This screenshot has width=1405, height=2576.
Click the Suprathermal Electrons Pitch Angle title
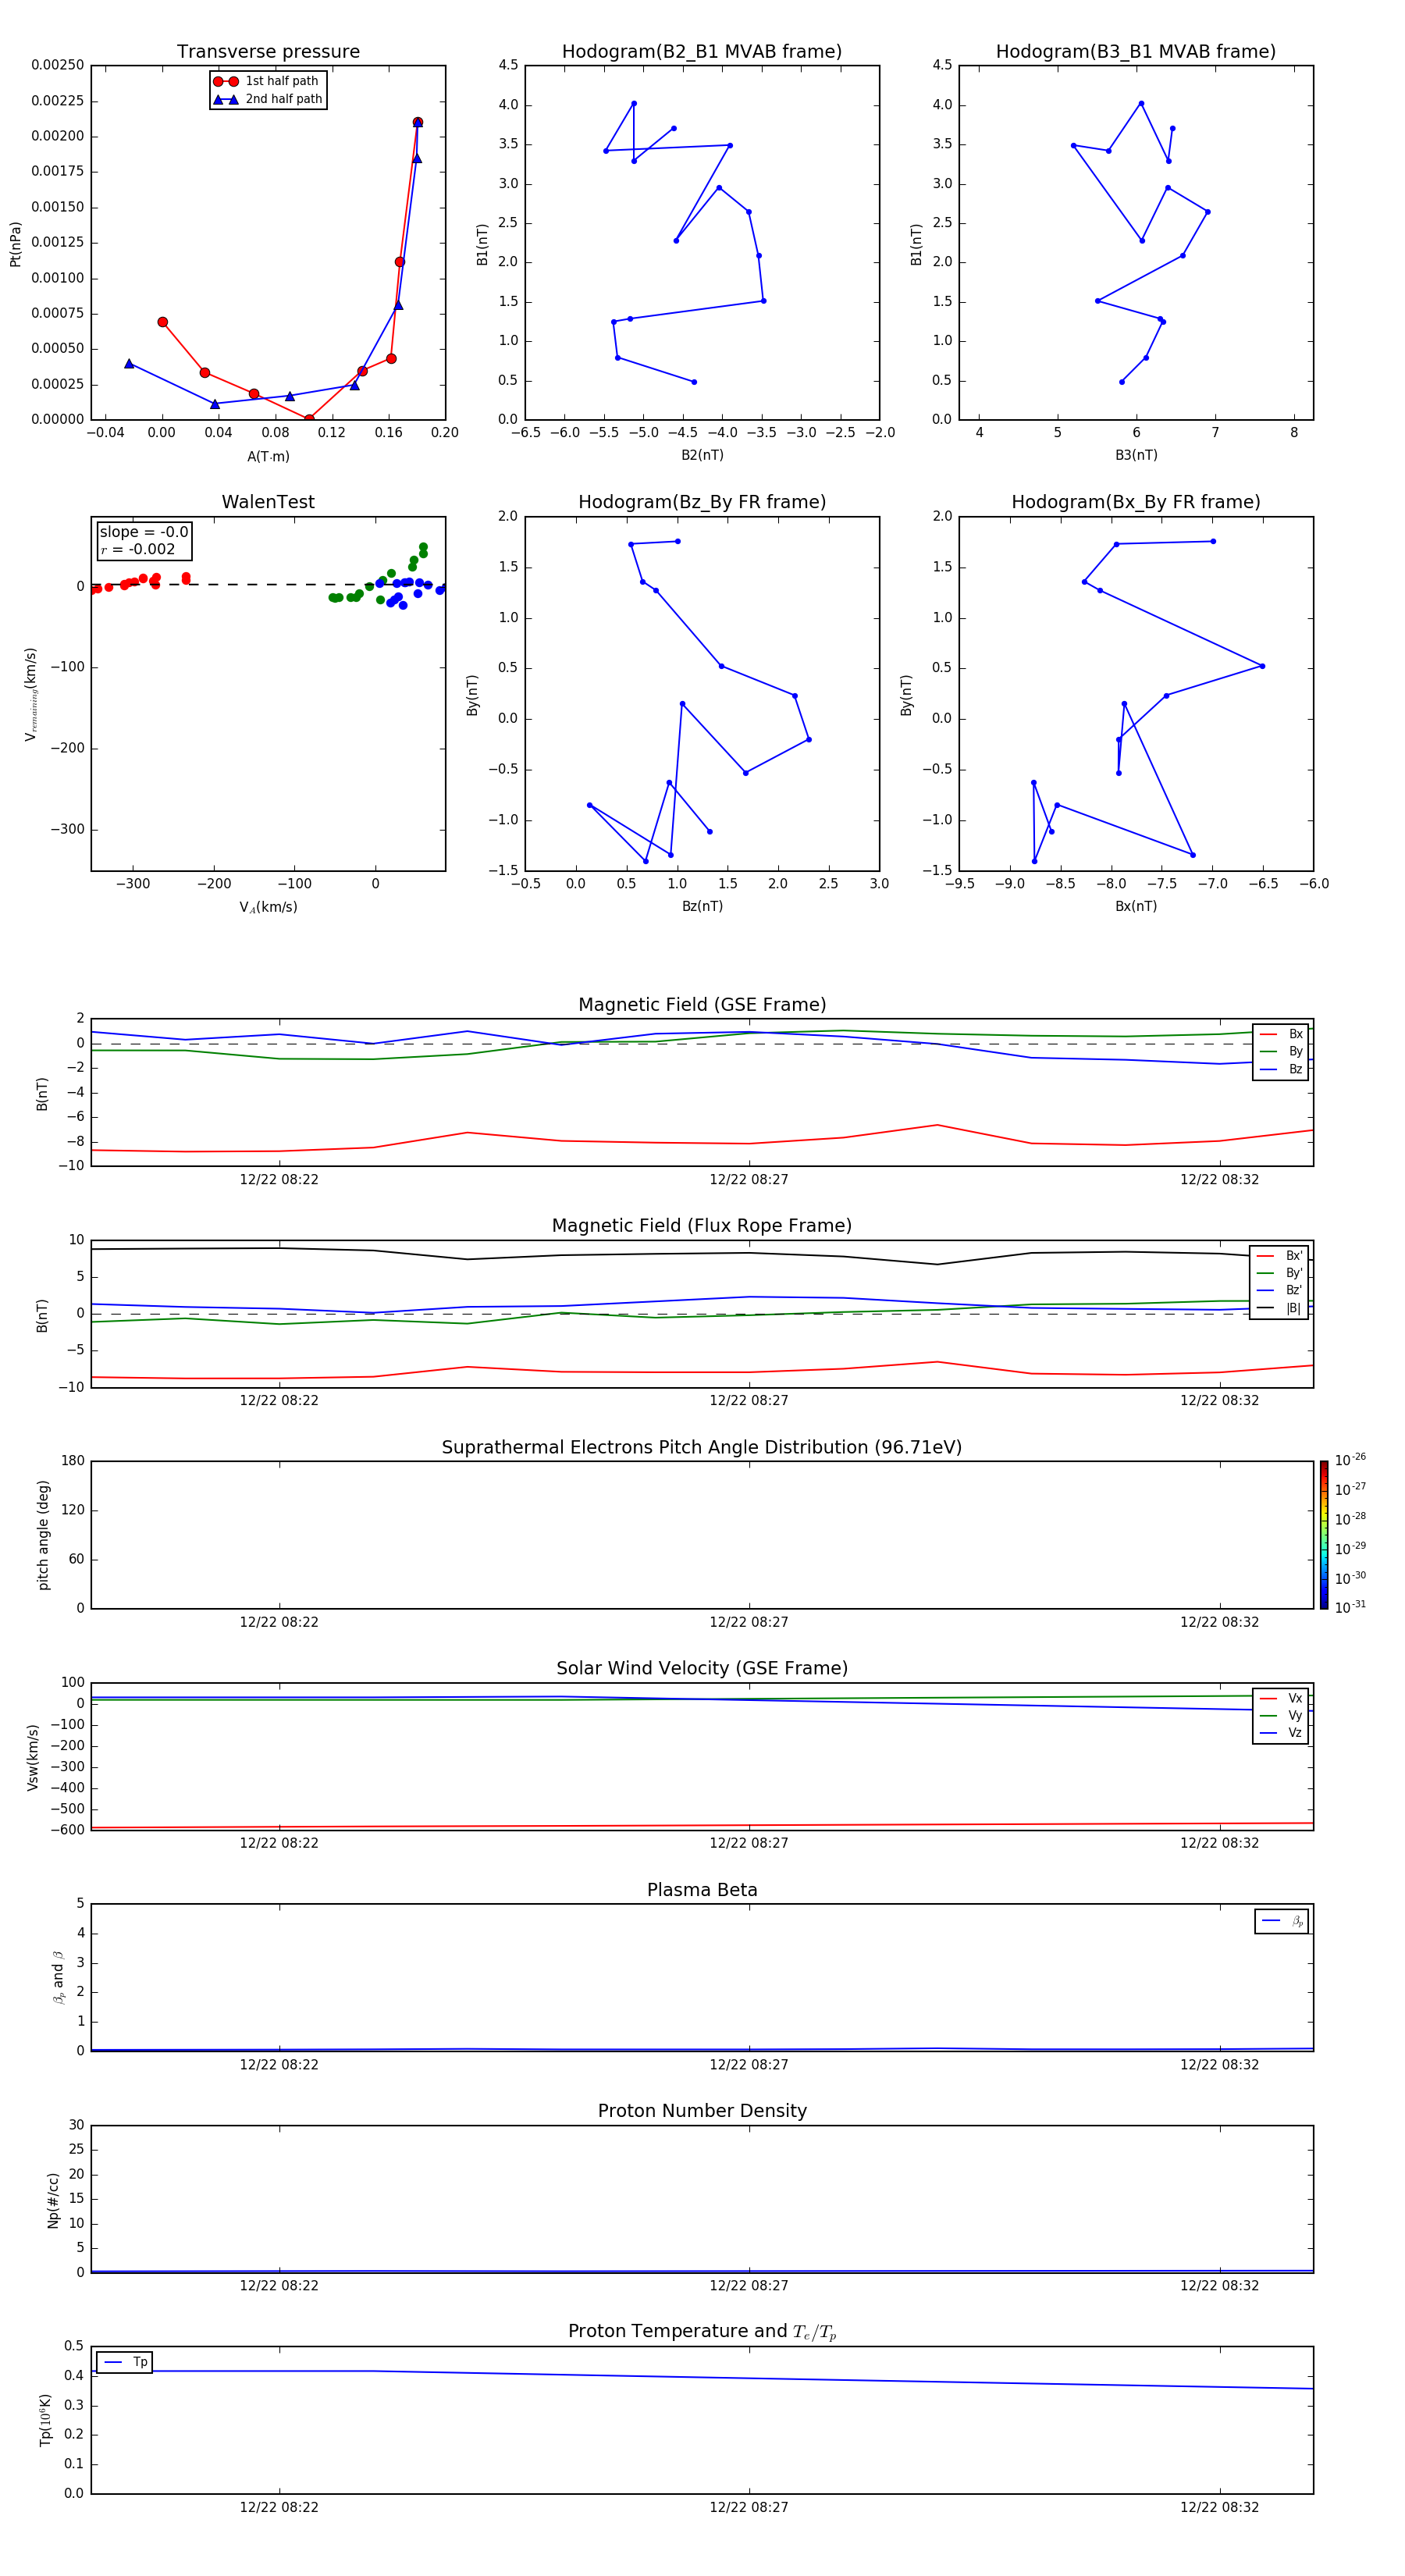(x=702, y=1447)
